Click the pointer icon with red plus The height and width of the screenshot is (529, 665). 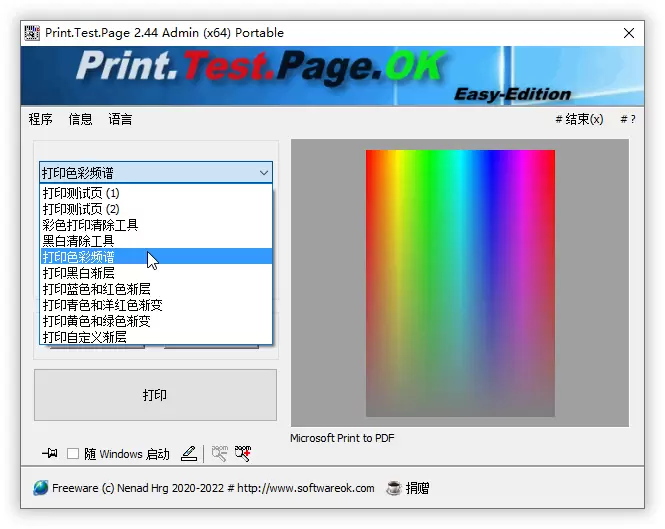[243, 453]
